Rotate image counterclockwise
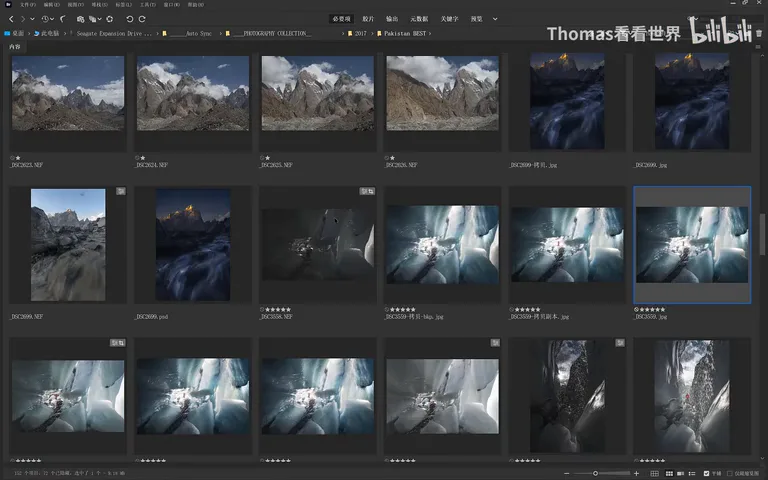 point(129,19)
